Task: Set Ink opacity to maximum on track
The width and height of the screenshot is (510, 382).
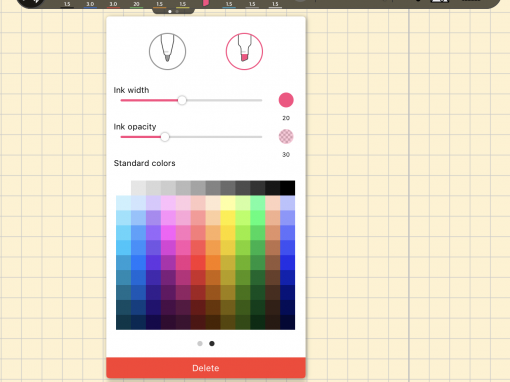Action: click(261, 137)
